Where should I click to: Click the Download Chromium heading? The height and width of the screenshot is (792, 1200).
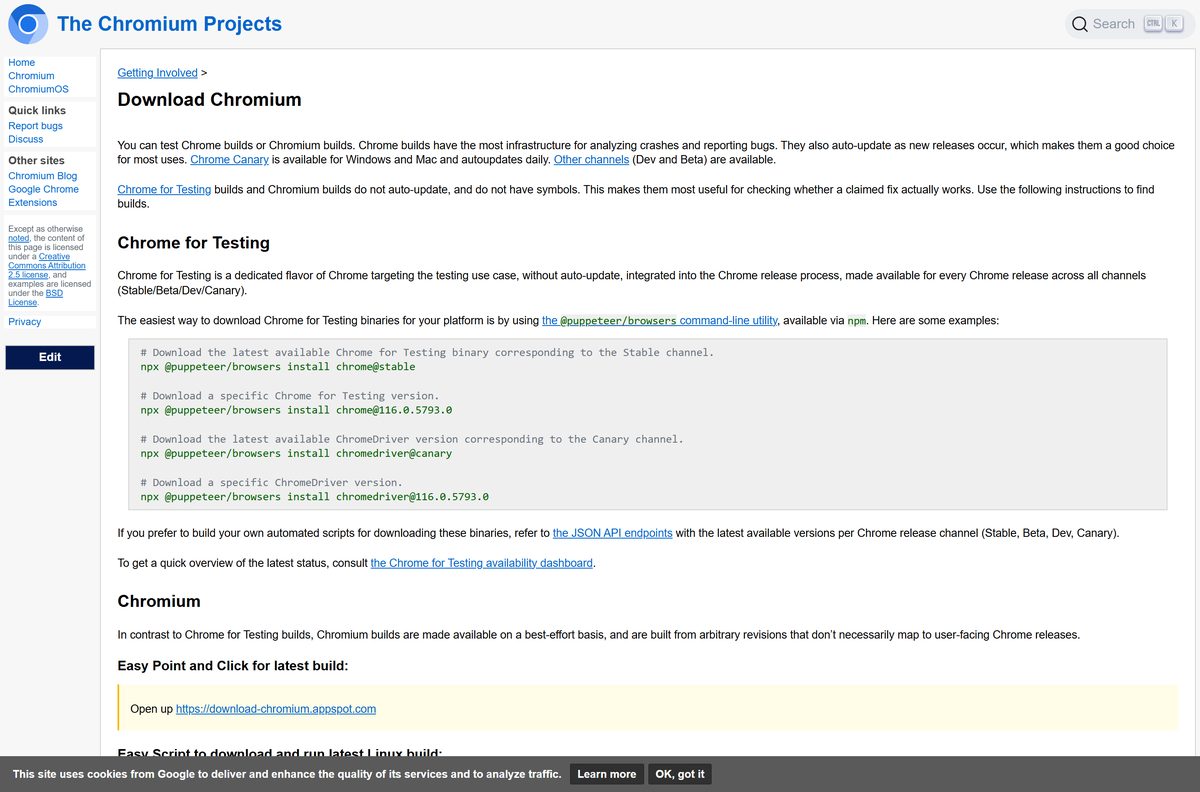coord(209,100)
